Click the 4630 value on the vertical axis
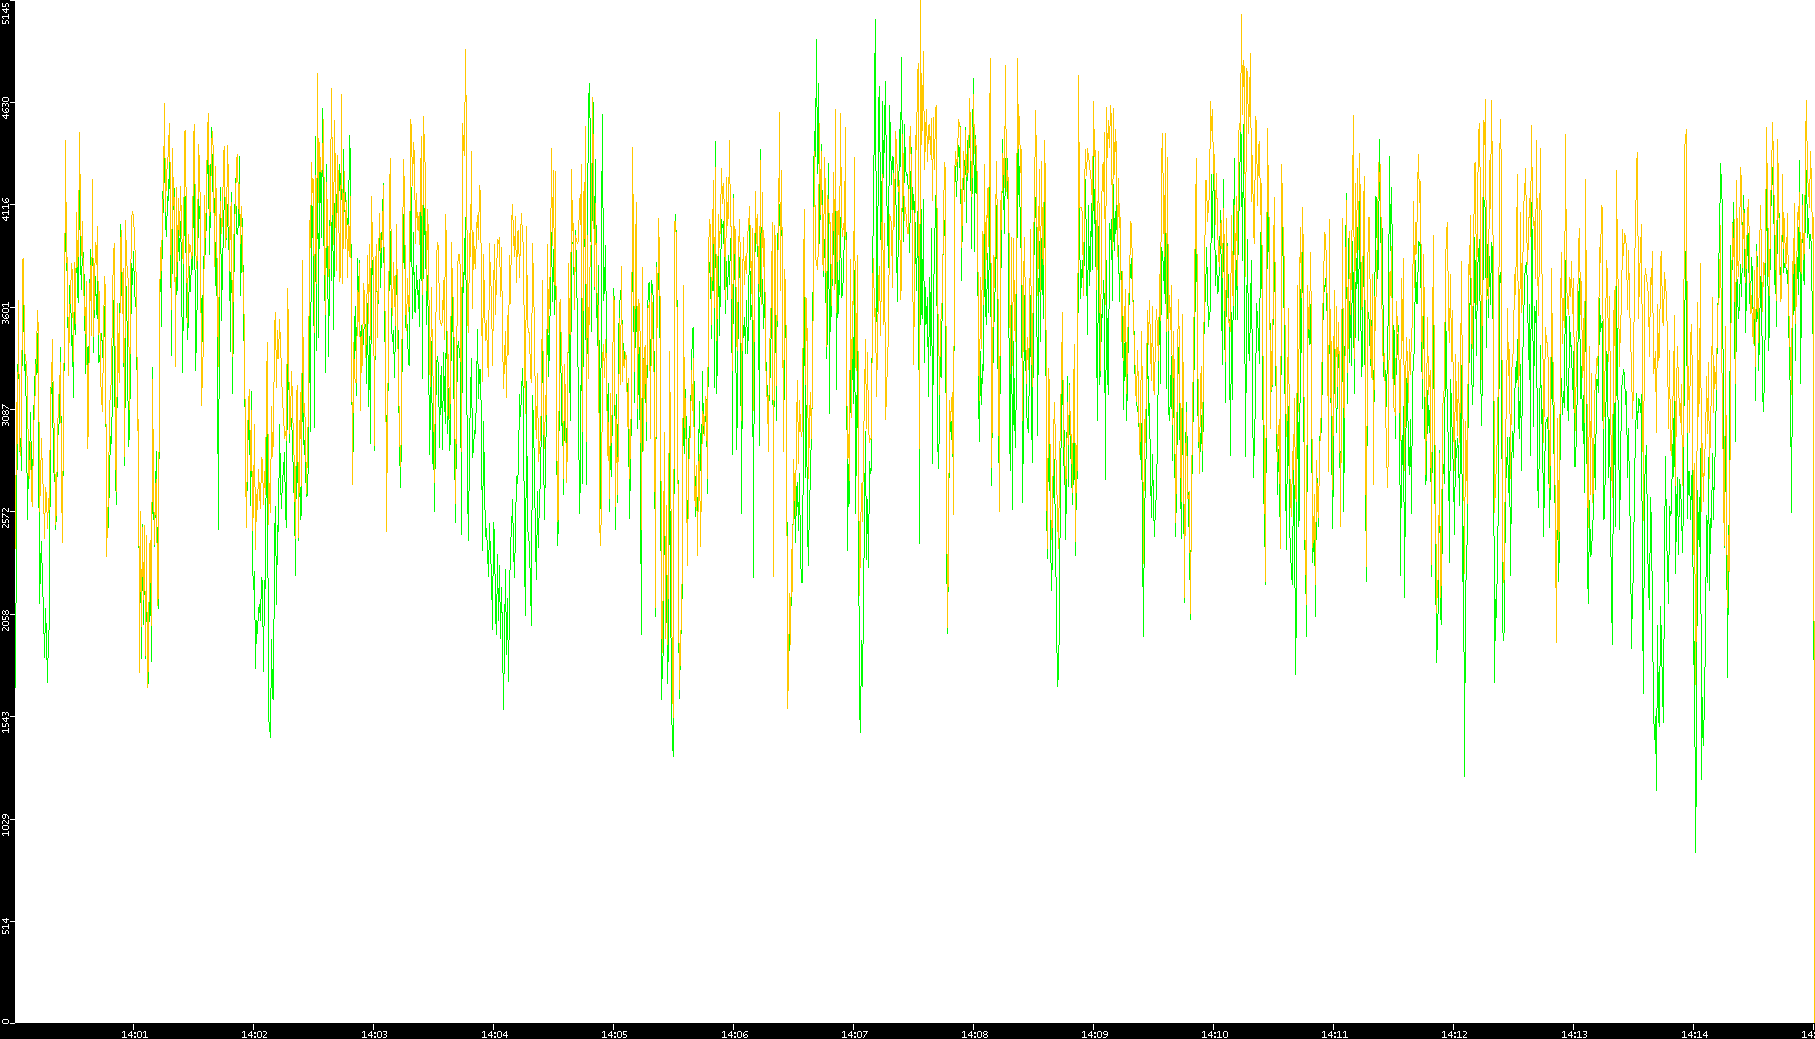Image resolution: width=1815 pixels, height=1039 pixels. point(6,108)
